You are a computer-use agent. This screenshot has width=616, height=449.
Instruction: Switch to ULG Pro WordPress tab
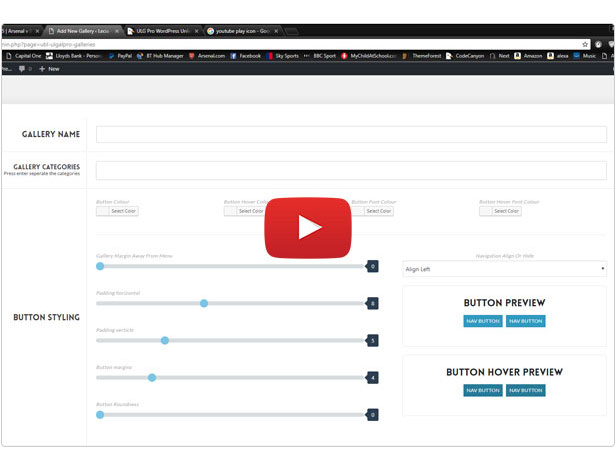coord(163,31)
